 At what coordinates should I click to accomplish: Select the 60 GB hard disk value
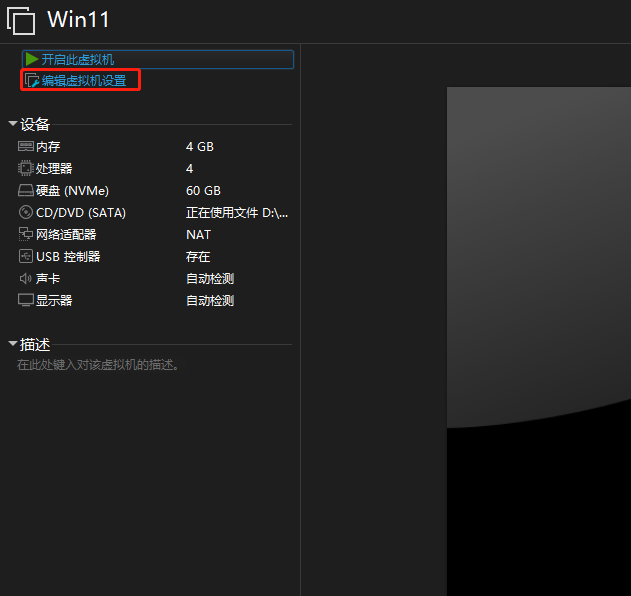[203, 191]
